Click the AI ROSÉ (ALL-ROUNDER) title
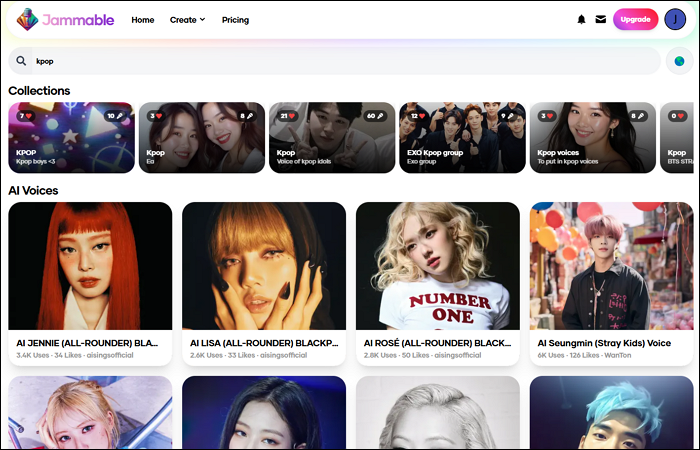 pyautogui.click(x=438, y=343)
